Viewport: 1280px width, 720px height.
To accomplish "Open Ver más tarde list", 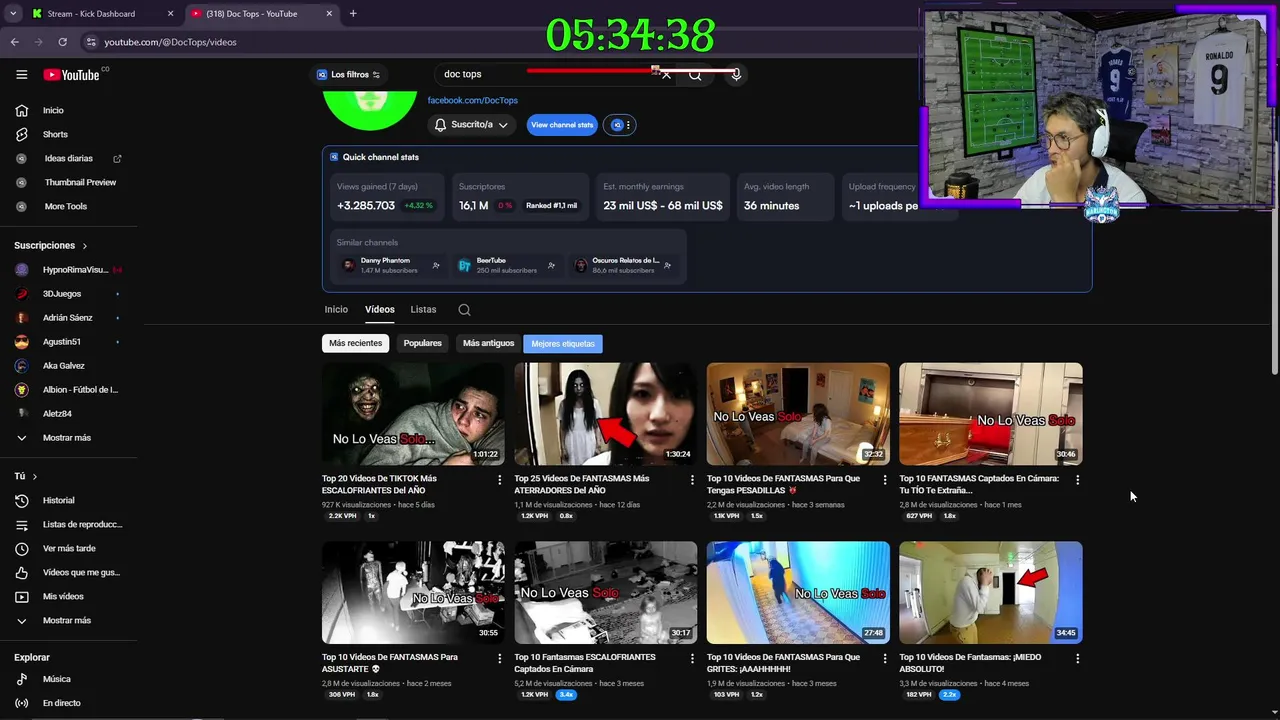I will pyautogui.click(x=69, y=548).
